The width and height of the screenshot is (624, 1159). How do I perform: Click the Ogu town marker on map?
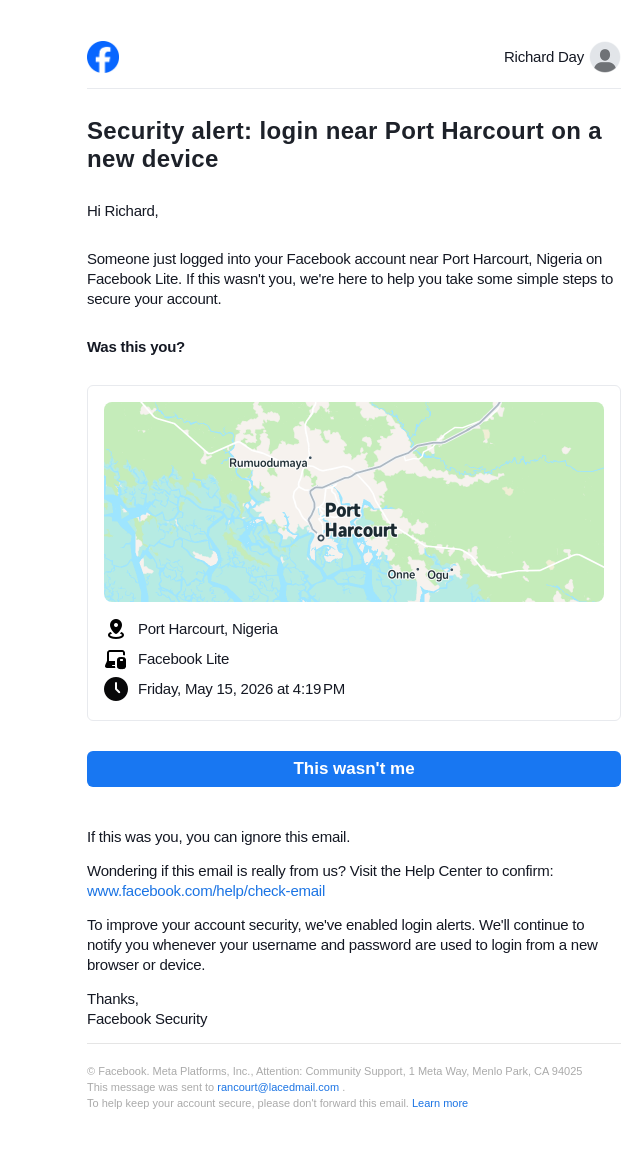(x=451, y=570)
